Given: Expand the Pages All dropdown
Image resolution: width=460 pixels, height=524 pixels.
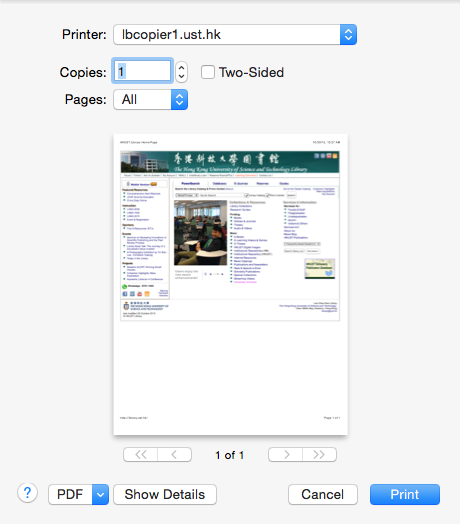Looking at the screenshot, I should tap(150, 100).
